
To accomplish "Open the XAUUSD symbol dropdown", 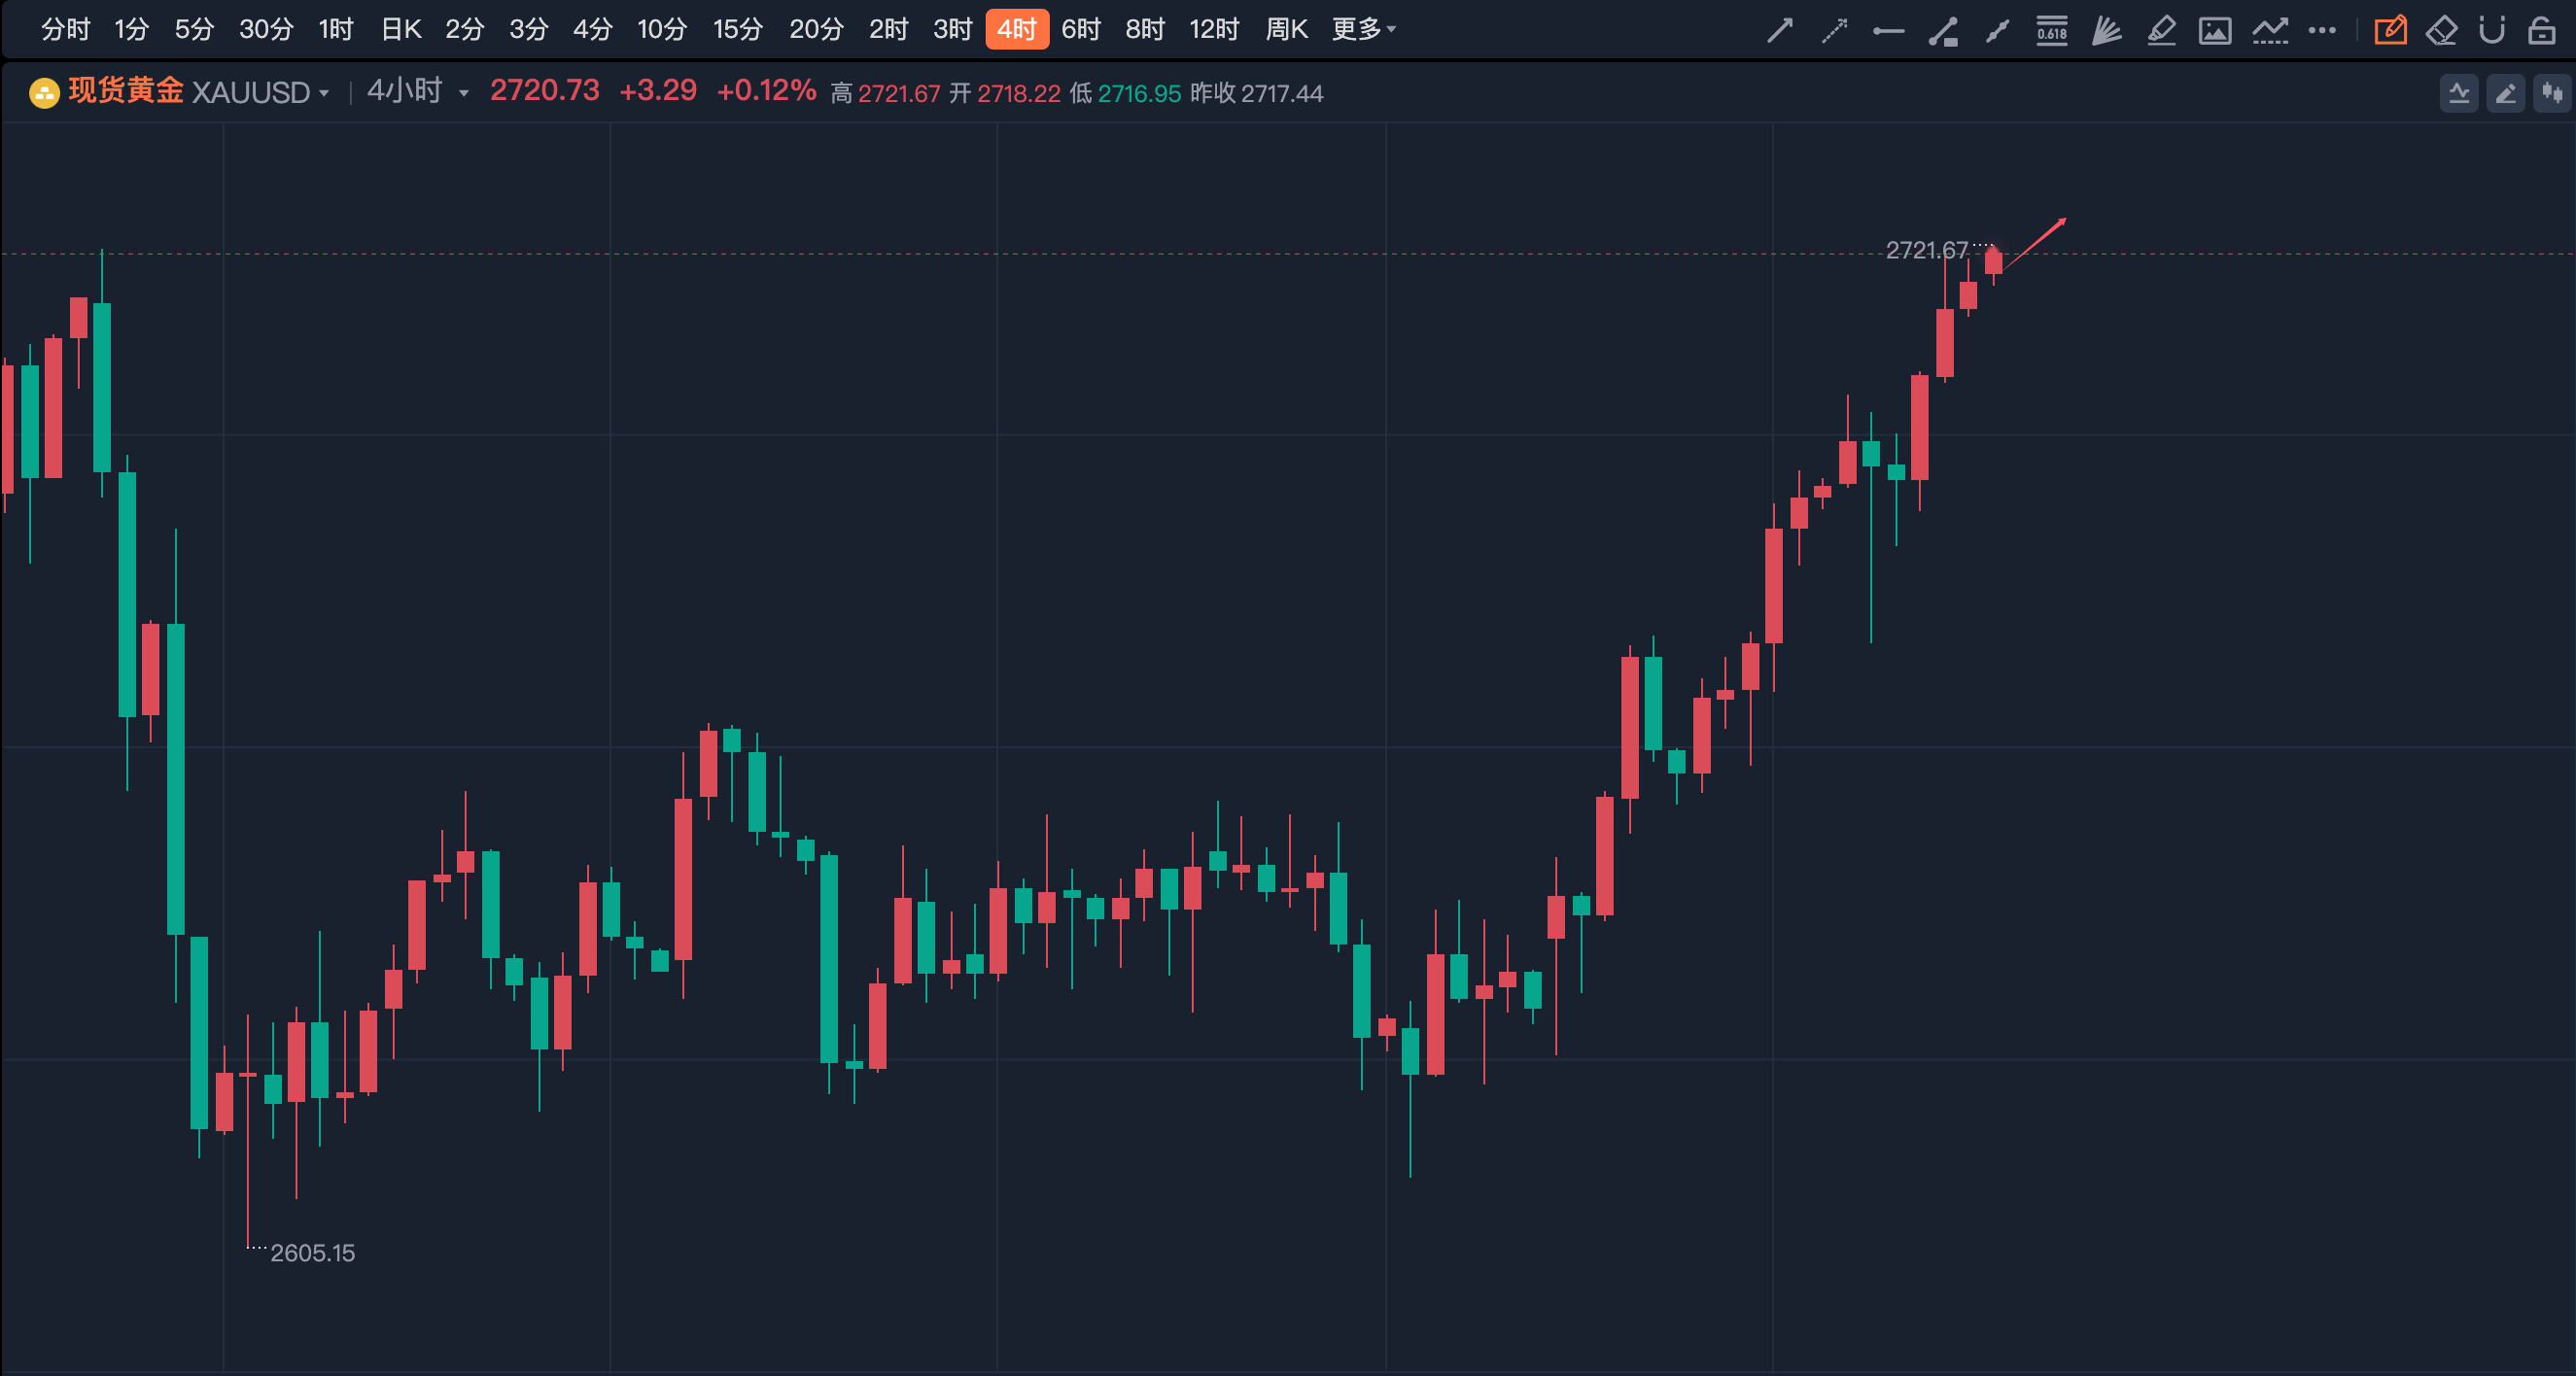I will click(260, 93).
